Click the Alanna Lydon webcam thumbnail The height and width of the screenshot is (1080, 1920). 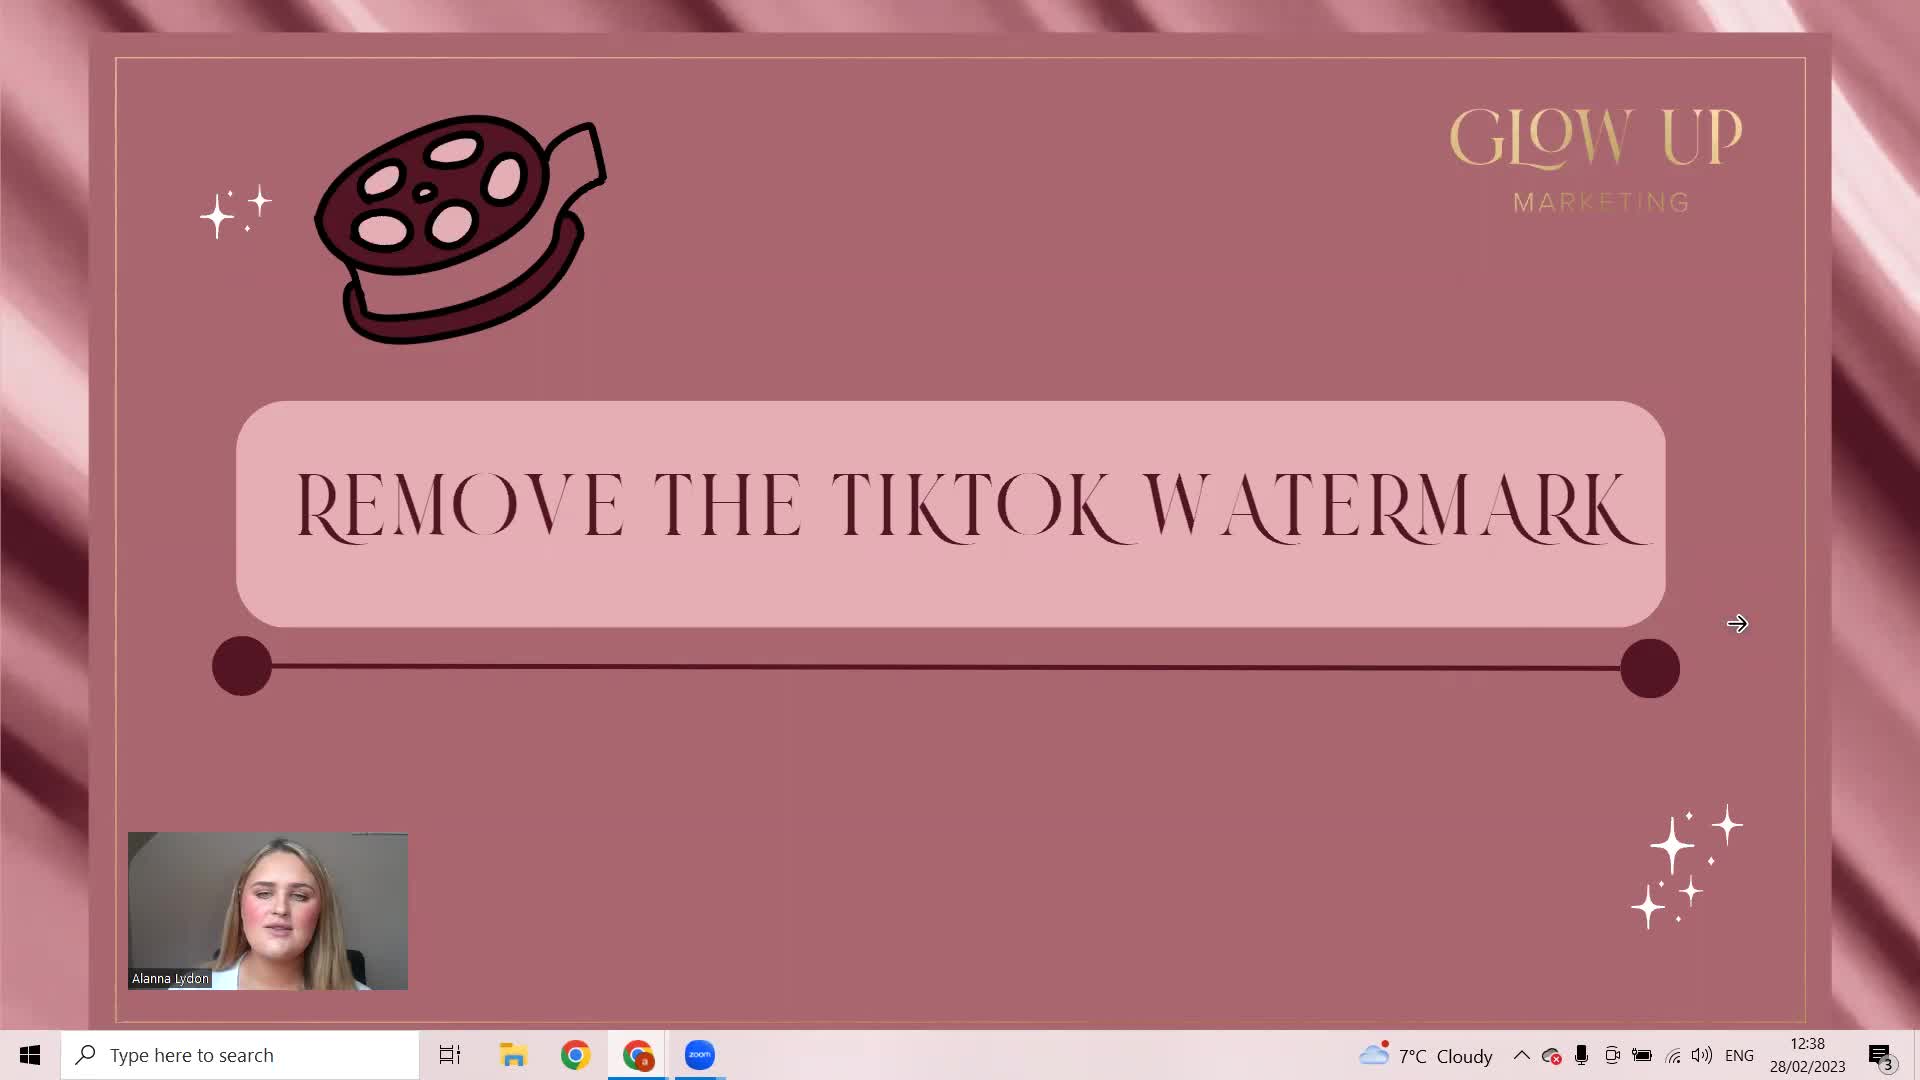(268, 911)
